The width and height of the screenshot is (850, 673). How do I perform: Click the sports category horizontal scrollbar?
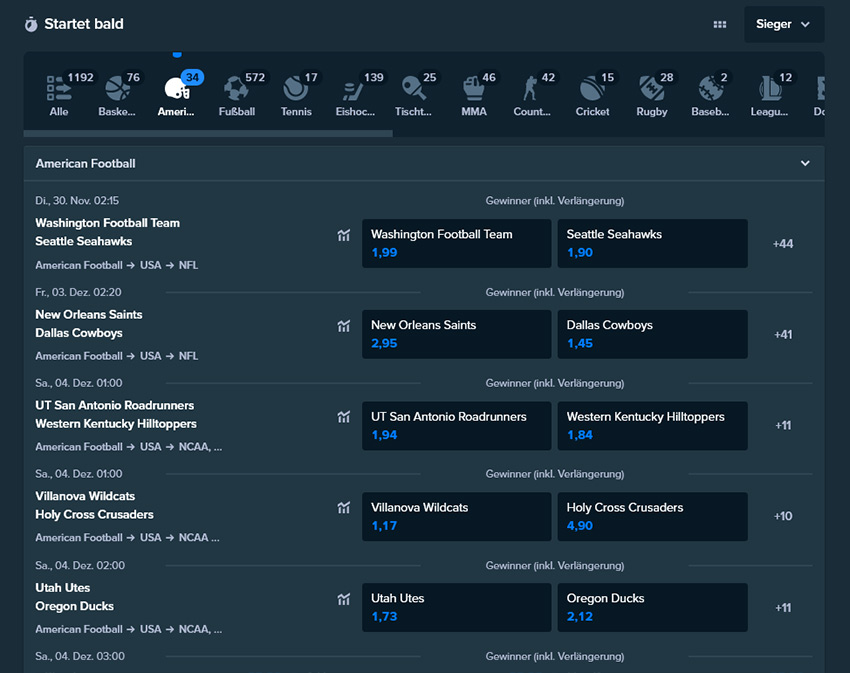(208, 133)
